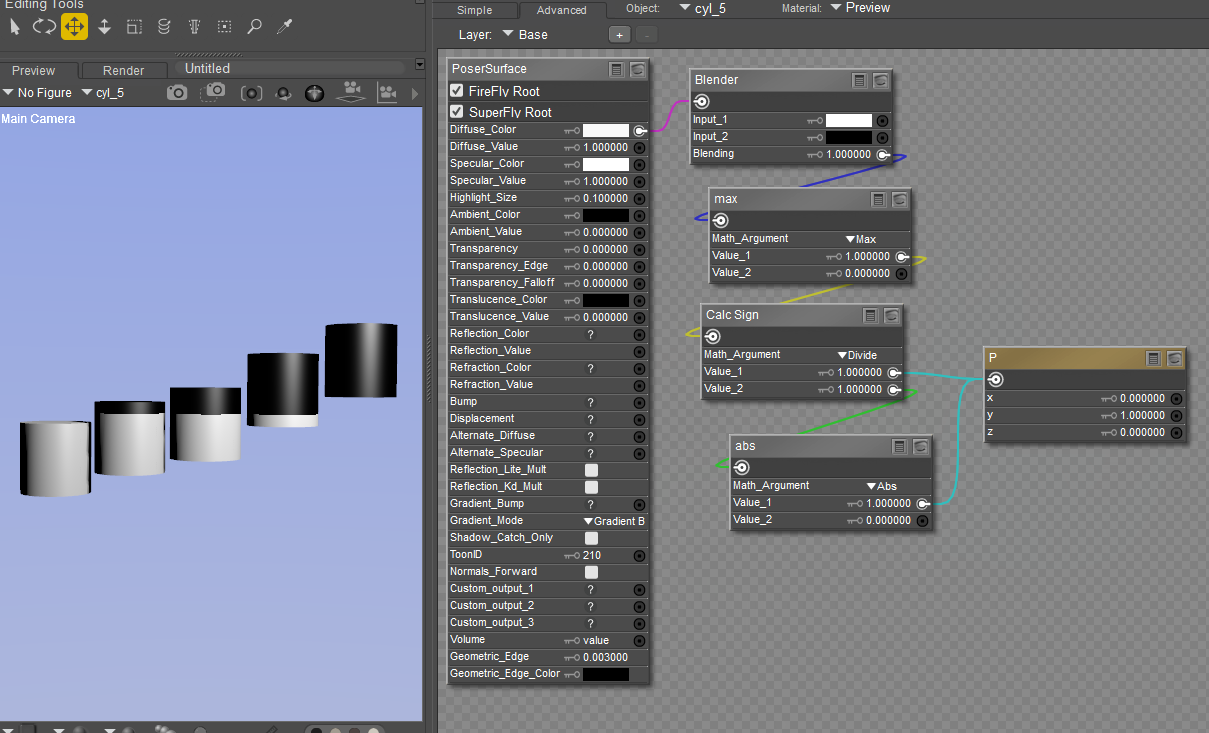The height and width of the screenshot is (733, 1209).
Task: Open the P node's parameter panel icon
Action: [x=1153, y=358]
